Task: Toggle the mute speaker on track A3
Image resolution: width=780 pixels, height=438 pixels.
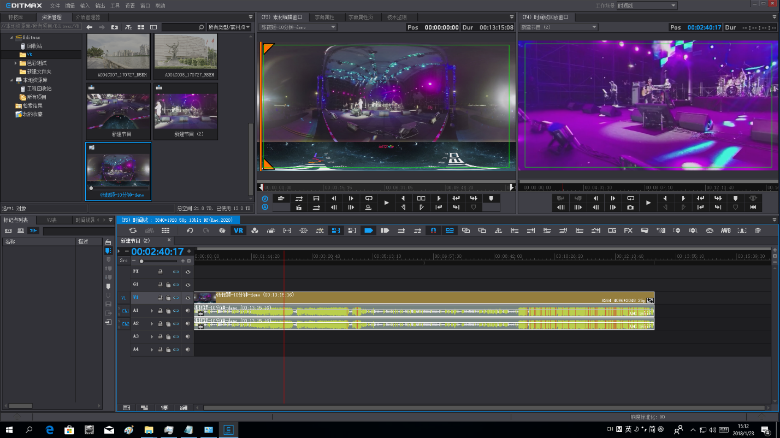Action: tap(187, 337)
